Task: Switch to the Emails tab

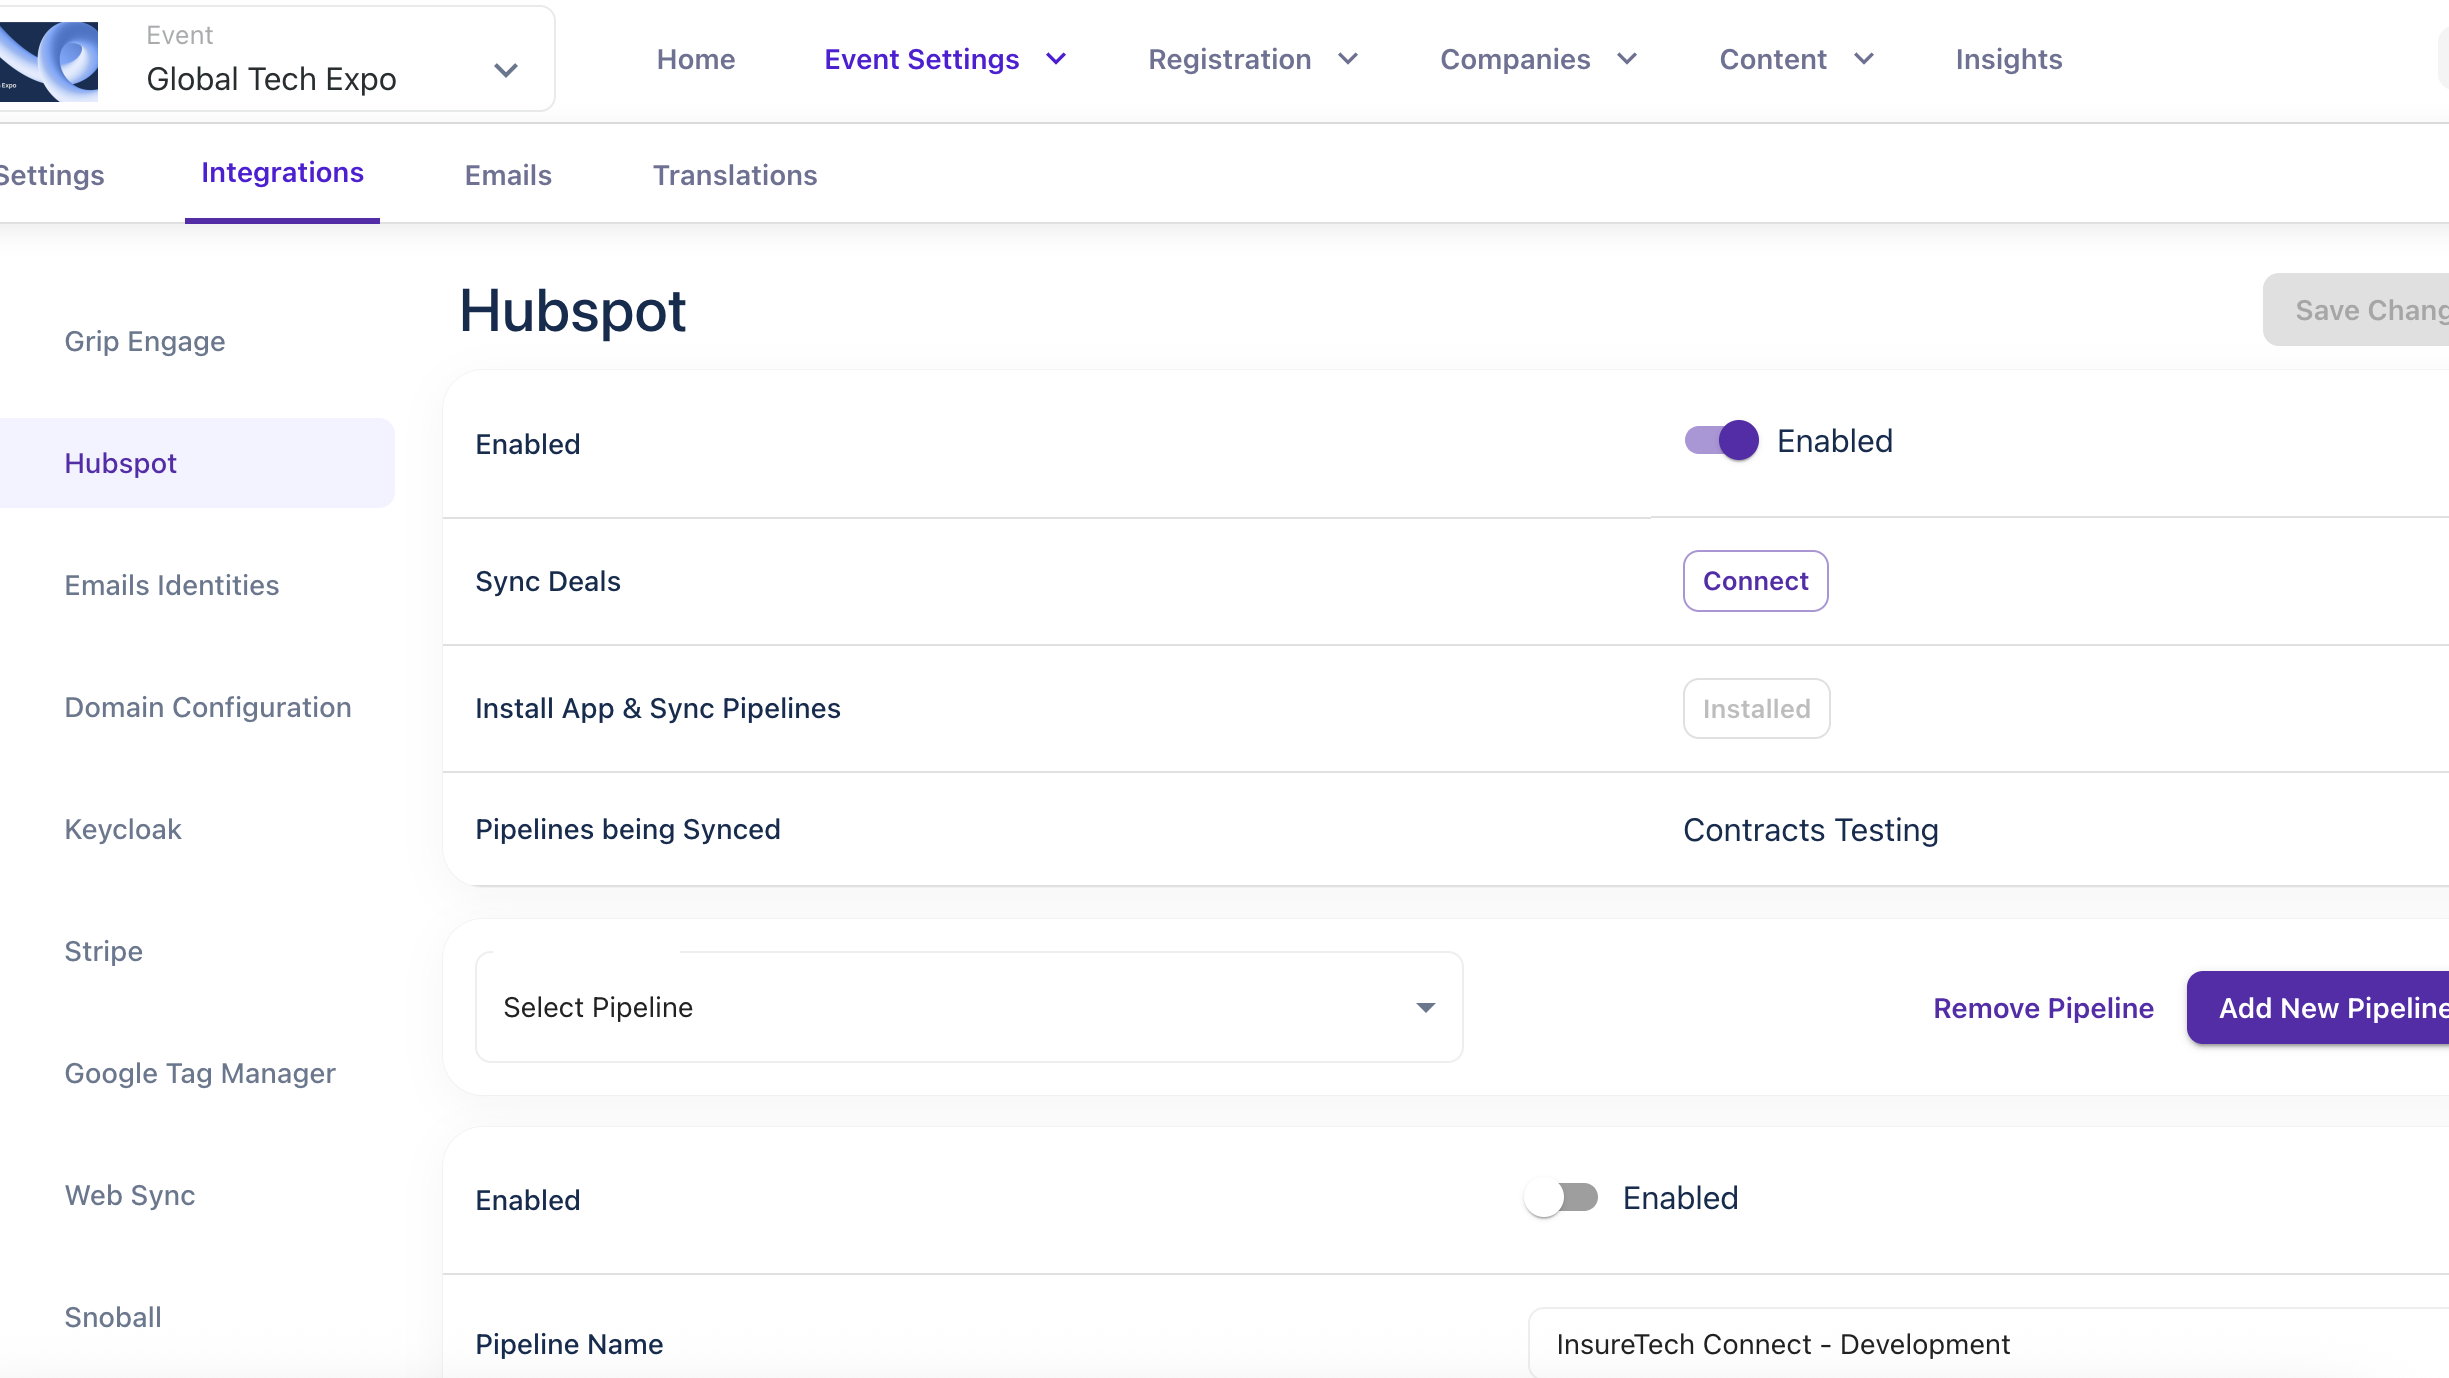Action: pos(508,175)
